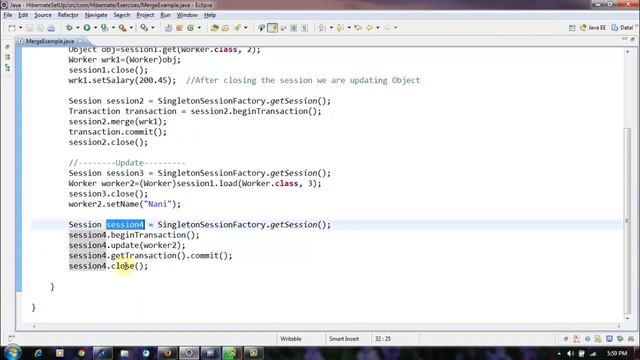Expand the Debug configurations dropdown
Screen dimensions: 640x360
tap(78, 28)
